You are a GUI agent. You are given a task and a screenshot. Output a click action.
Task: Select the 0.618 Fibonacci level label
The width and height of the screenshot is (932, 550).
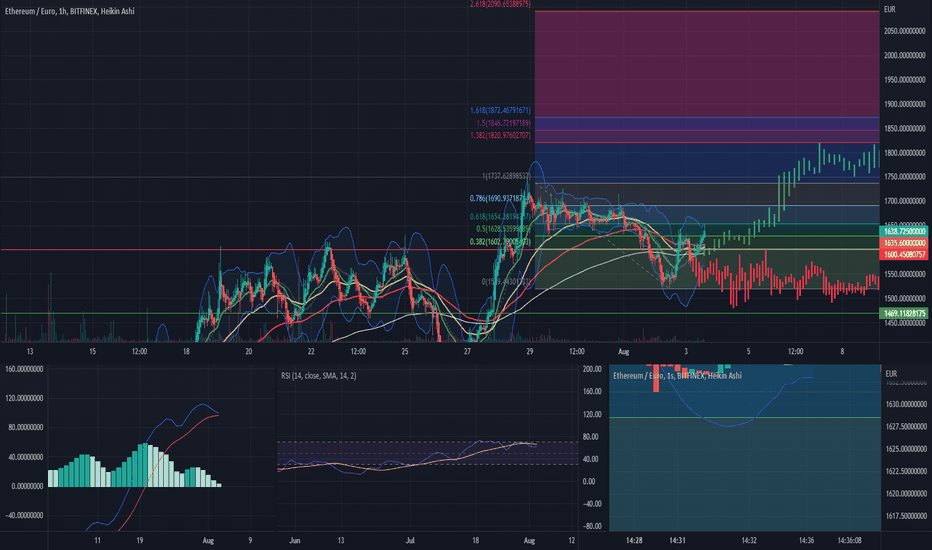499,216
